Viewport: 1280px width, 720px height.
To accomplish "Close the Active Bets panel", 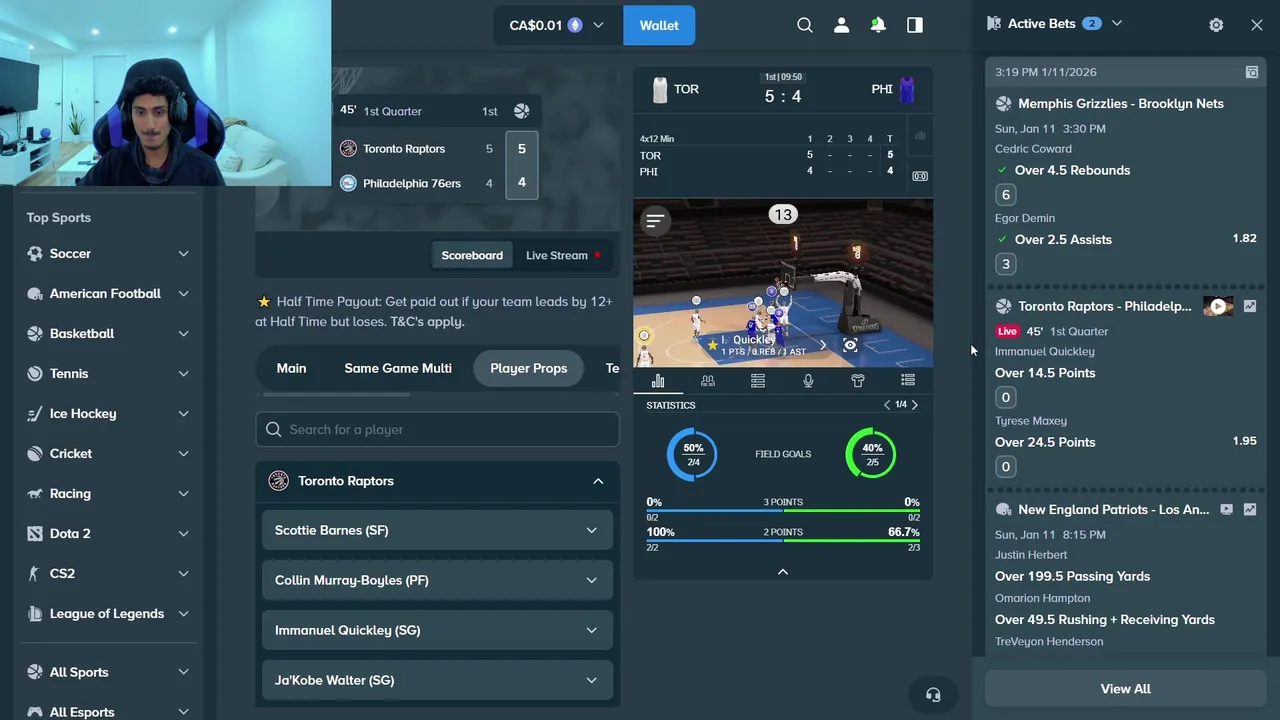I will pyautogui.click(x=1257, y=25).
